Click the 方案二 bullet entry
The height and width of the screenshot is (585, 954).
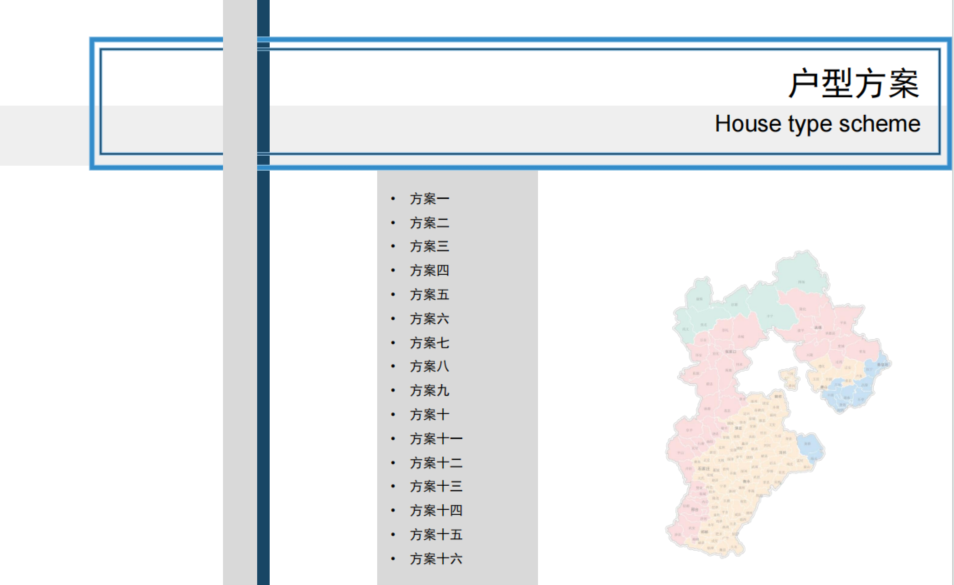429,223
